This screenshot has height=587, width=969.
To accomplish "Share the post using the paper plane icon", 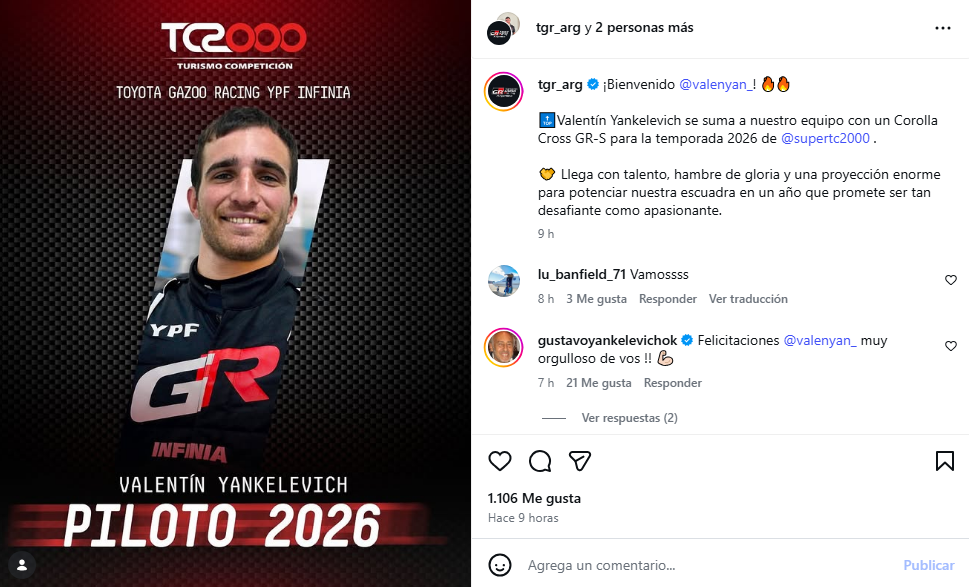I will pos(580,461).
